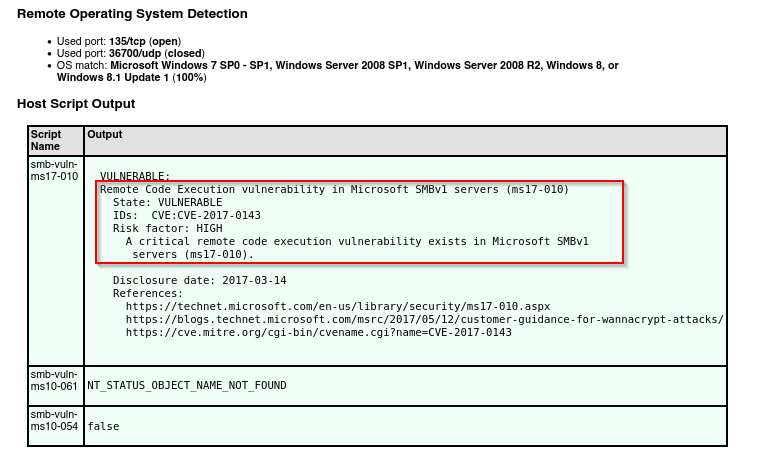Click the 'State: VULNERABLE' line
767x467 pixels.
pyautogui.click(x=167, y=202)
